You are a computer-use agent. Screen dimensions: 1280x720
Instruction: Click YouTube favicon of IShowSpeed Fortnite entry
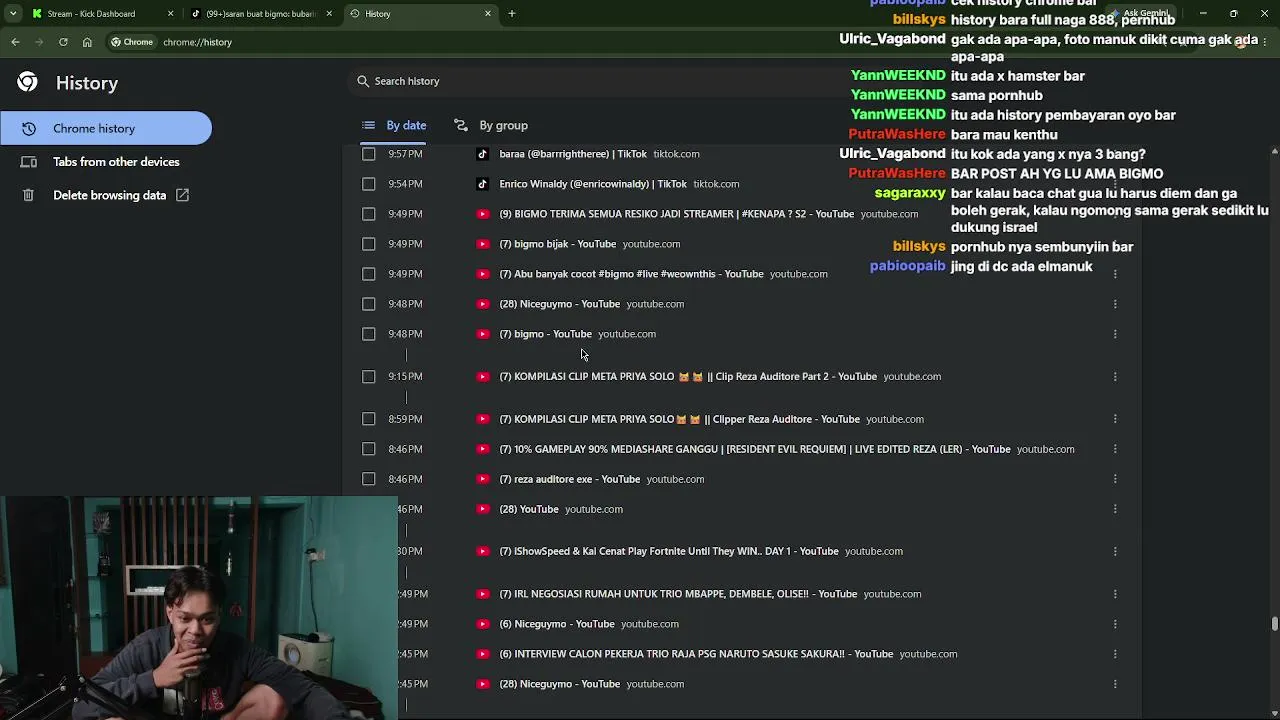pos(483,551)
